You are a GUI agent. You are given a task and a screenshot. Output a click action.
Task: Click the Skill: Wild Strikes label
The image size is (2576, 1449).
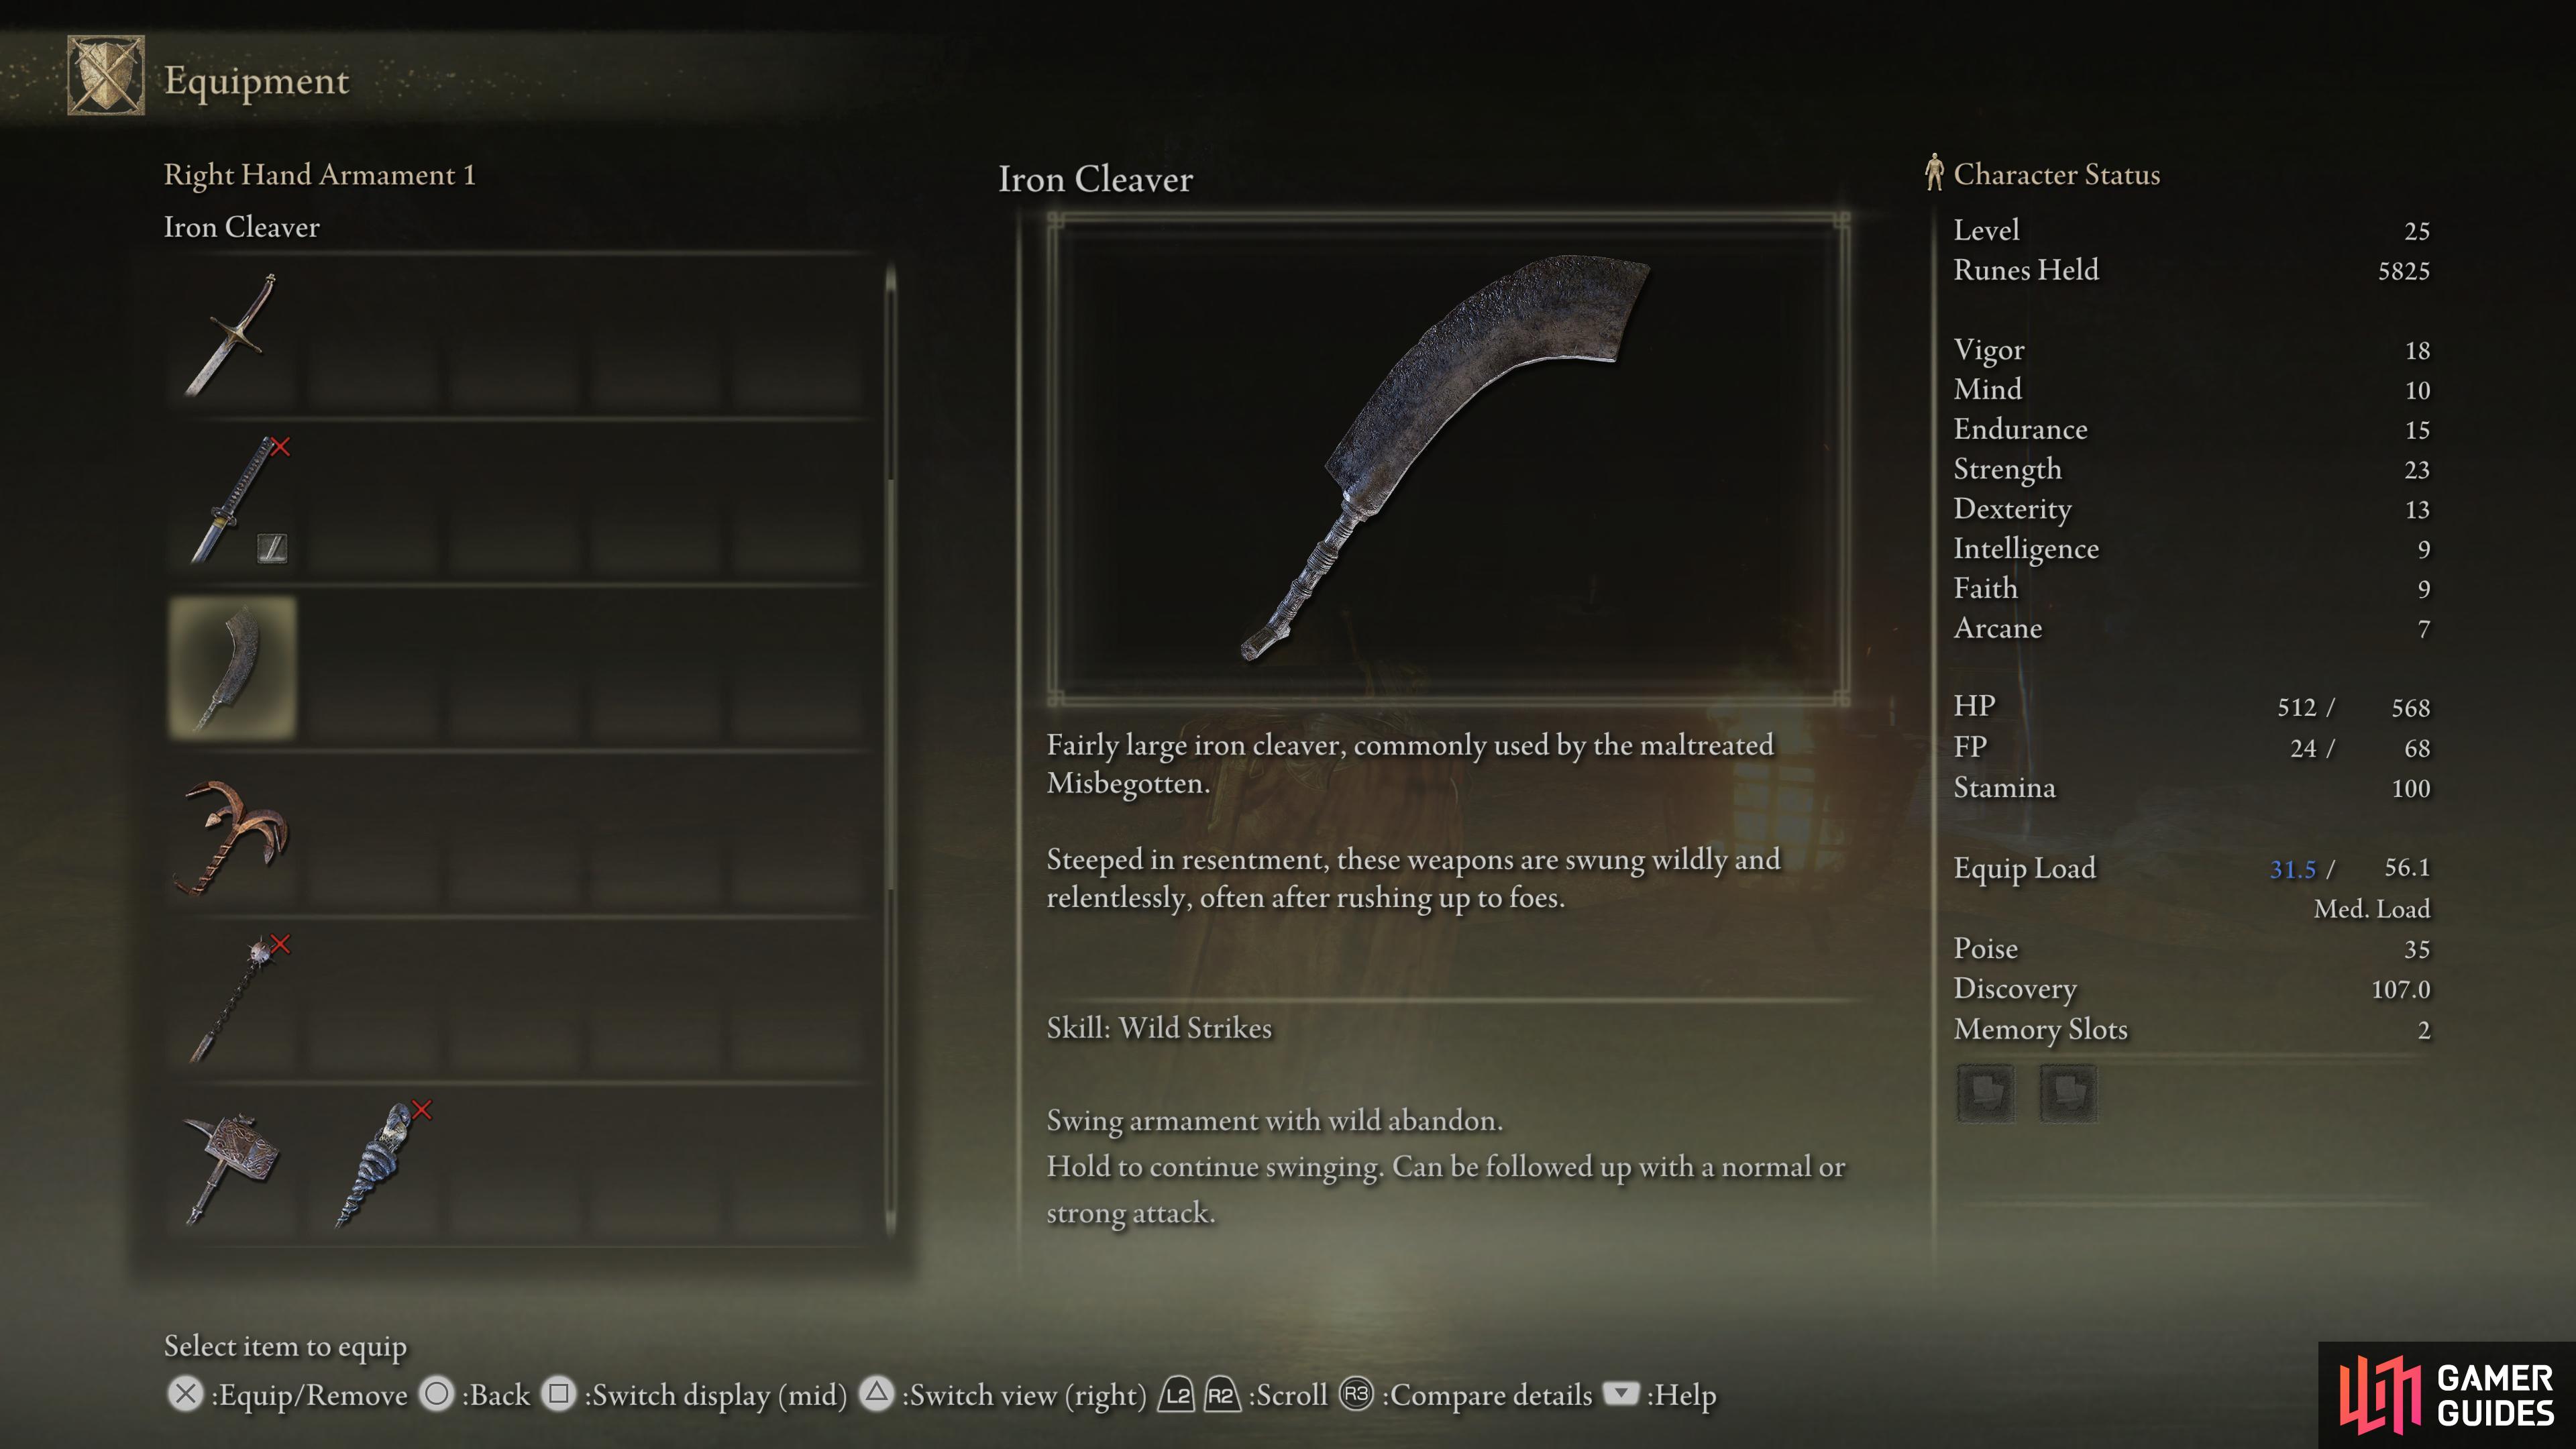(1159, 1028)
